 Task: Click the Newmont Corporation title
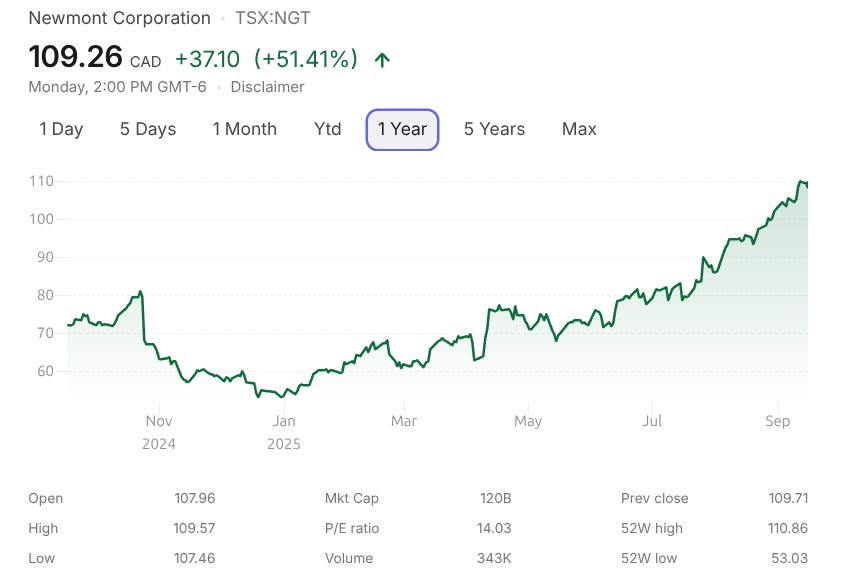click(x=120, y=18)
